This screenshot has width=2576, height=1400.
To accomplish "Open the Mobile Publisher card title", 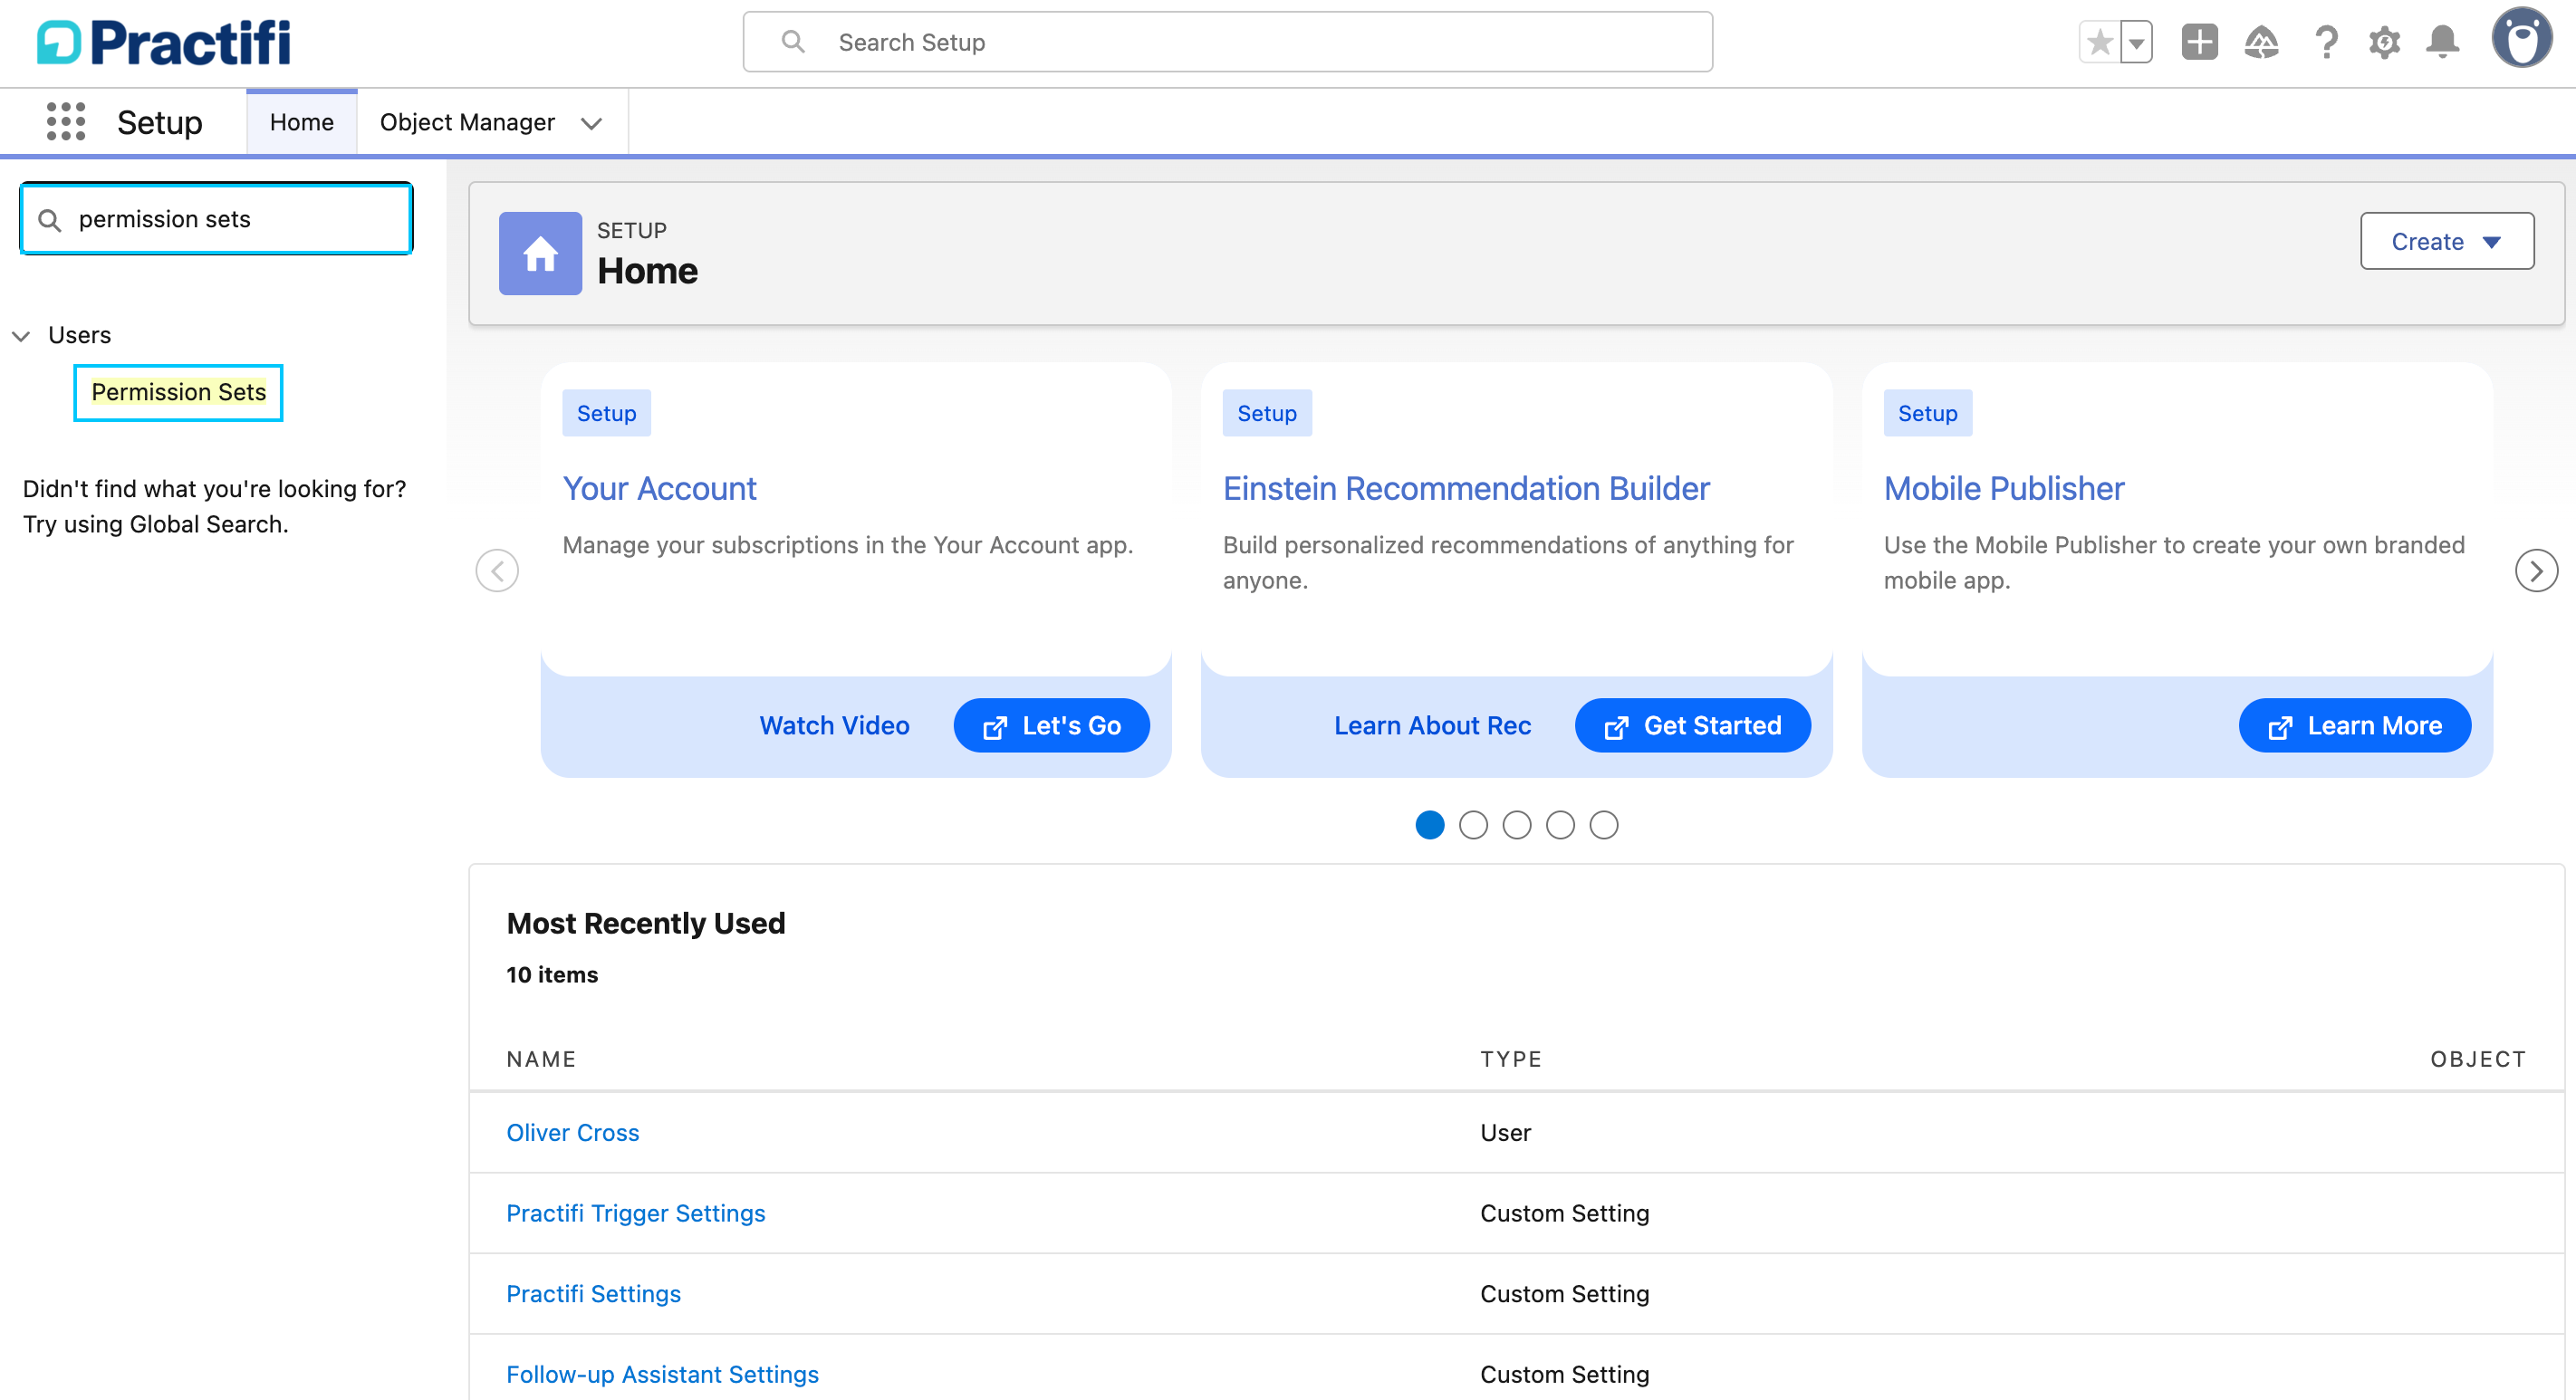I will [2003, 488].
